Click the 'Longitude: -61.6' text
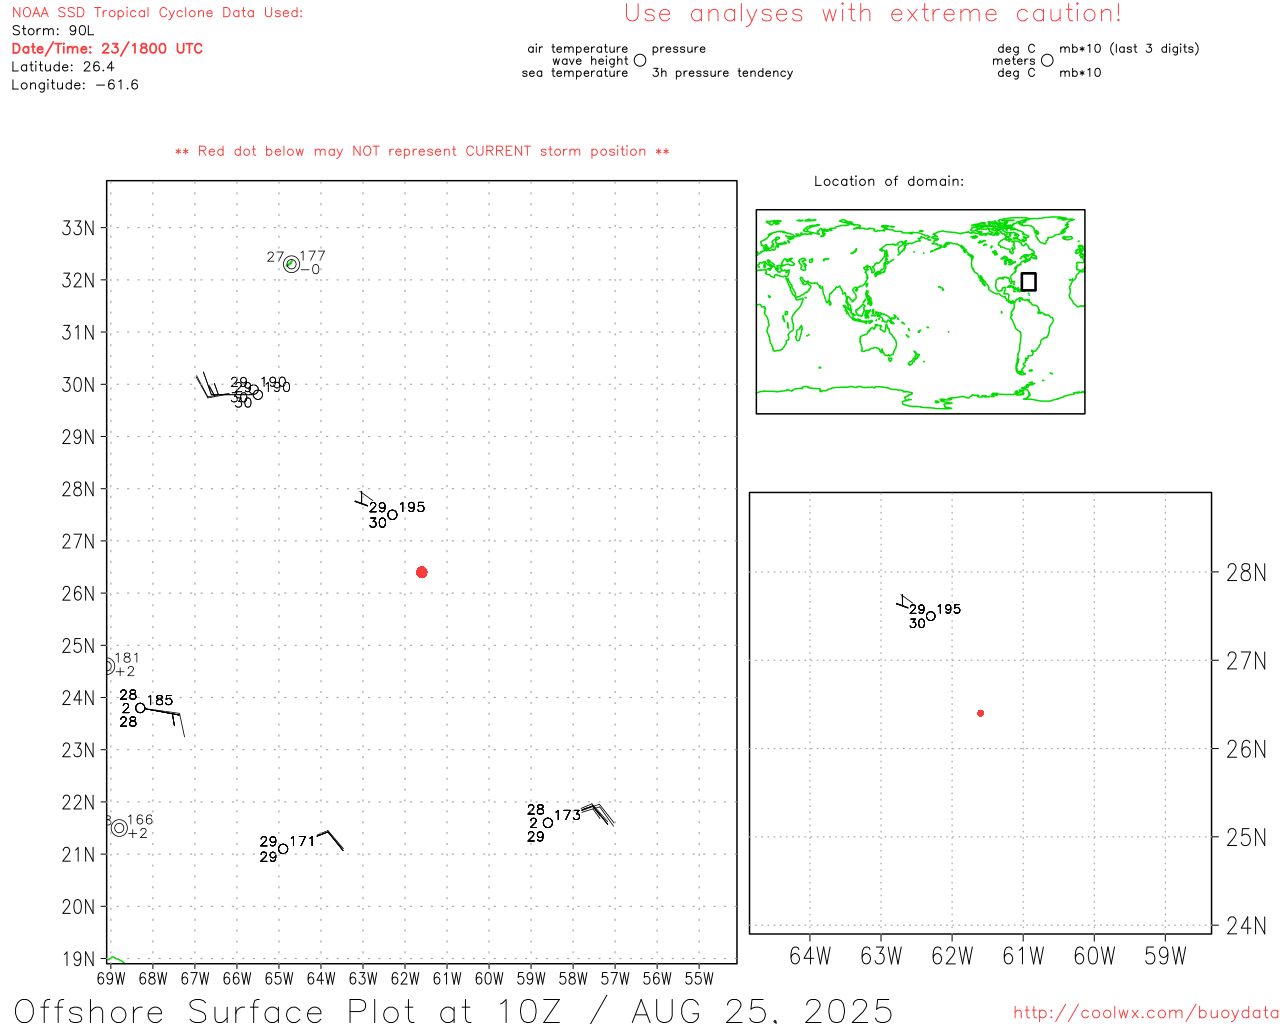 point(75,85)
